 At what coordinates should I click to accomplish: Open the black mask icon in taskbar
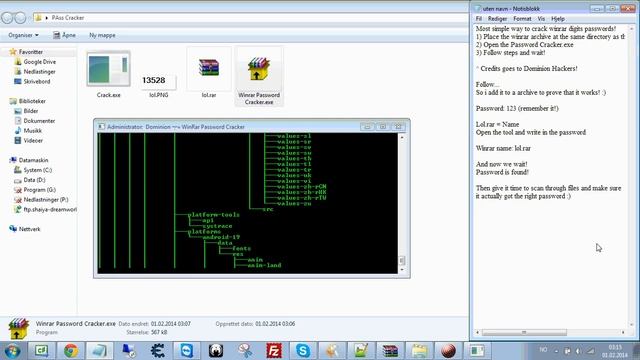[x=216, y=351]
